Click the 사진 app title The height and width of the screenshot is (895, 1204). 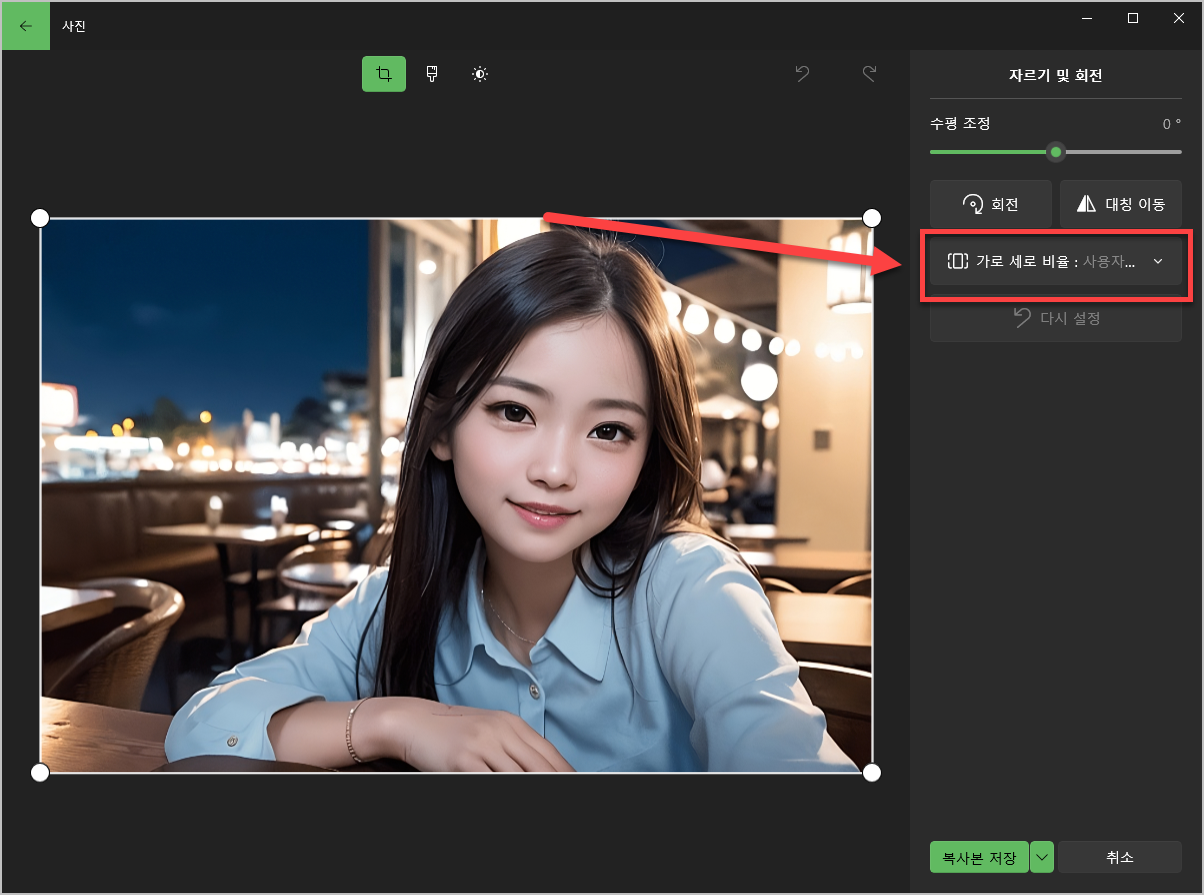pyautogui.click(x=74, y=26)
